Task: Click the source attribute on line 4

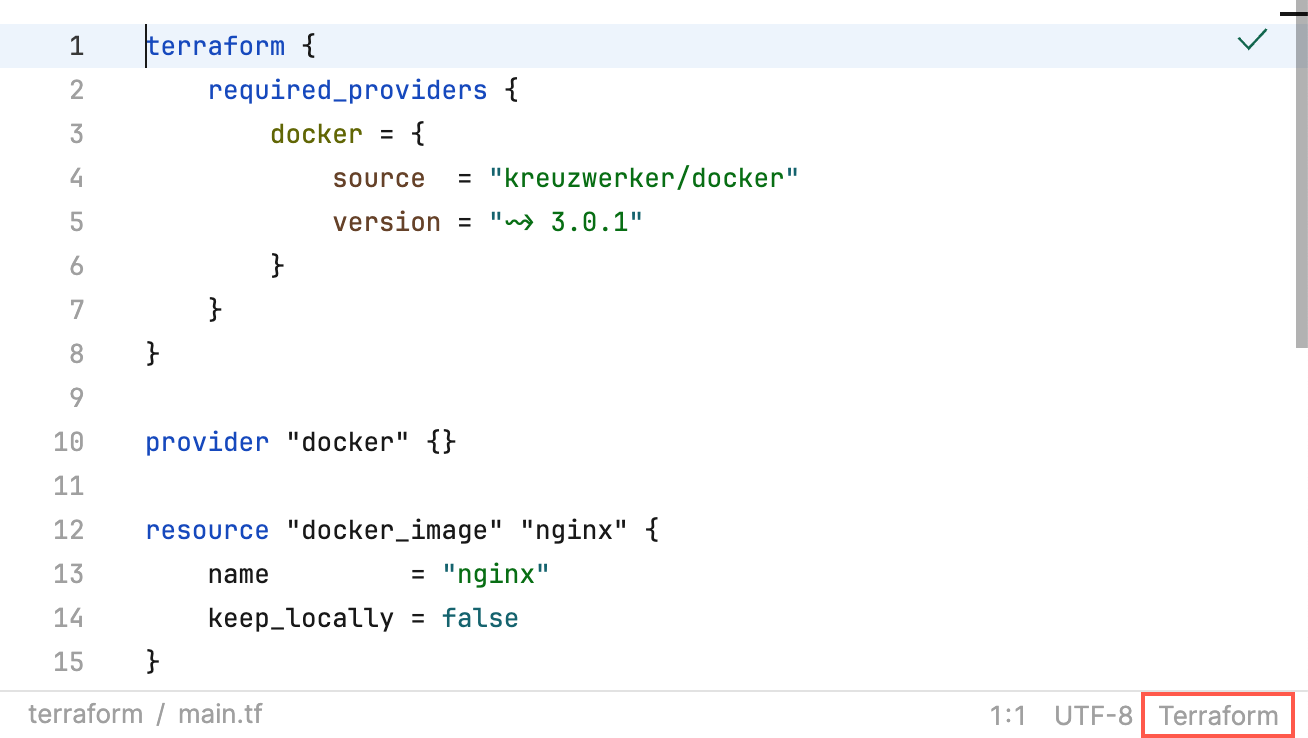Action: (379, 177)
